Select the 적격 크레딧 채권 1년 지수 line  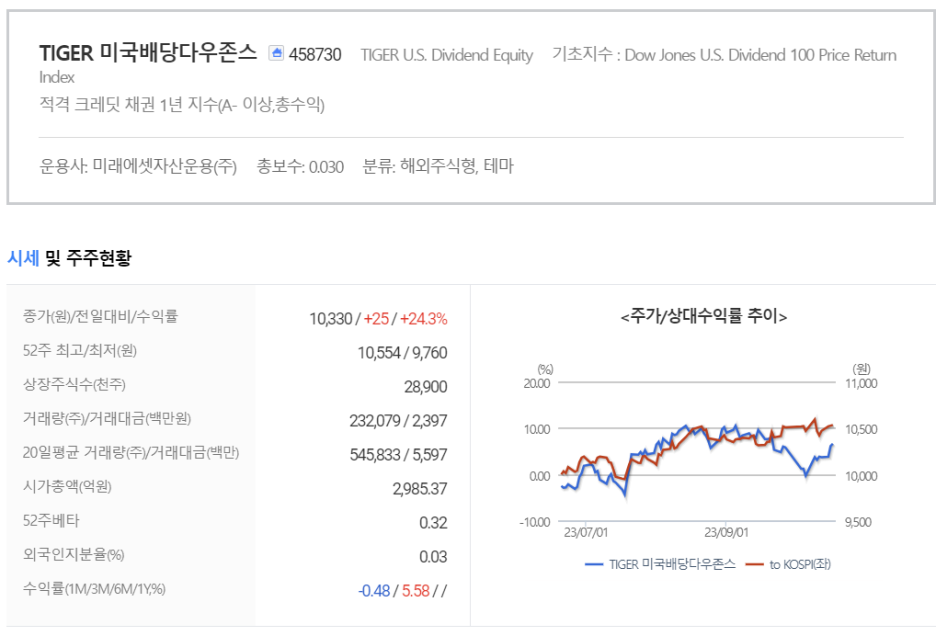[182, 105]
